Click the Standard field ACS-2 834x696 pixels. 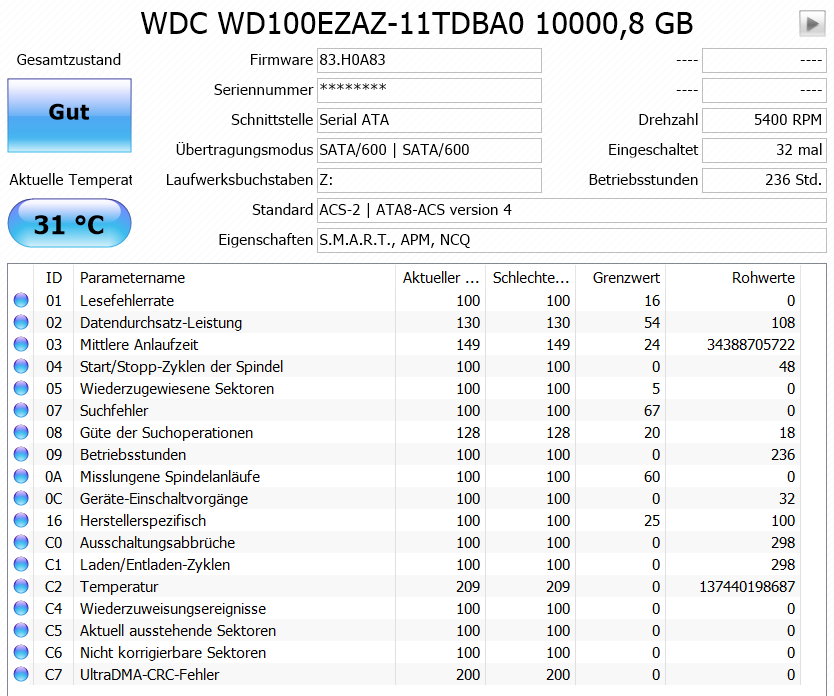[572, 210]
